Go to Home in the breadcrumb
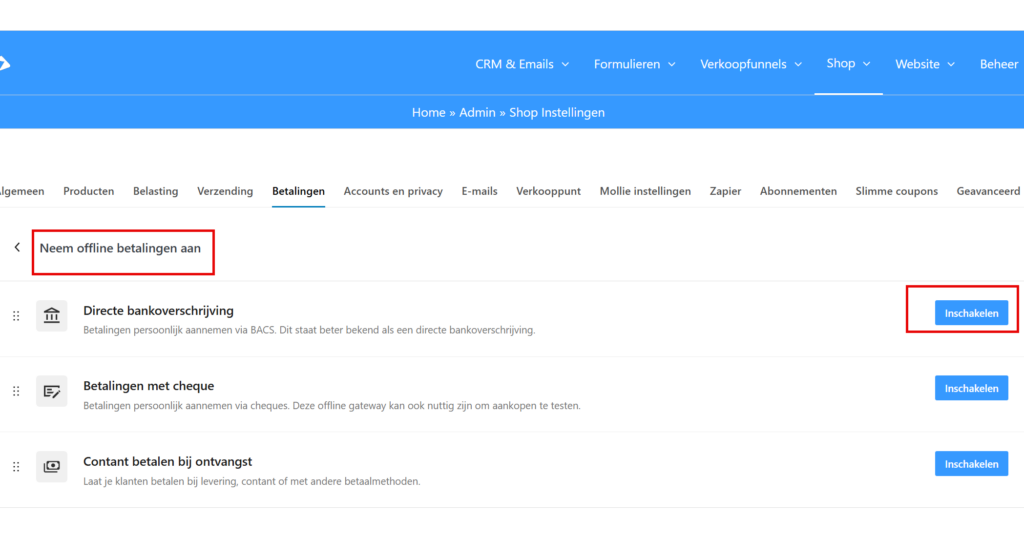1024x539 pixels. coord(428,112)
